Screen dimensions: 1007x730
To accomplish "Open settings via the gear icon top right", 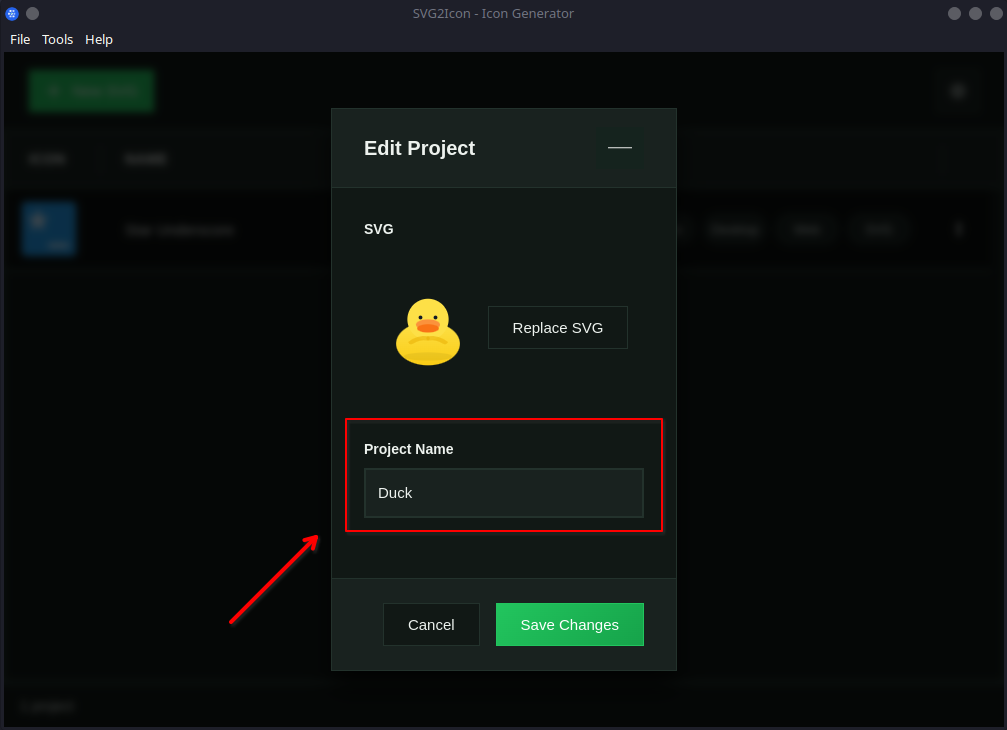I will pos(957,90).
